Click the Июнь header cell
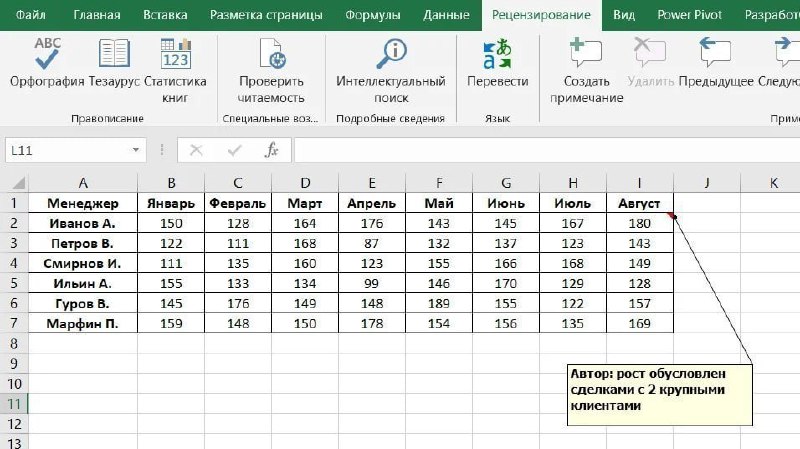 pos(506,203)
